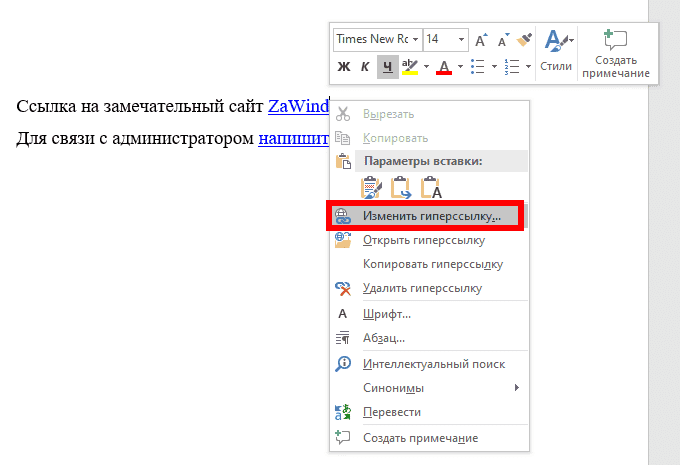Choose Копировать гиперссылку

tap(432, 264)
